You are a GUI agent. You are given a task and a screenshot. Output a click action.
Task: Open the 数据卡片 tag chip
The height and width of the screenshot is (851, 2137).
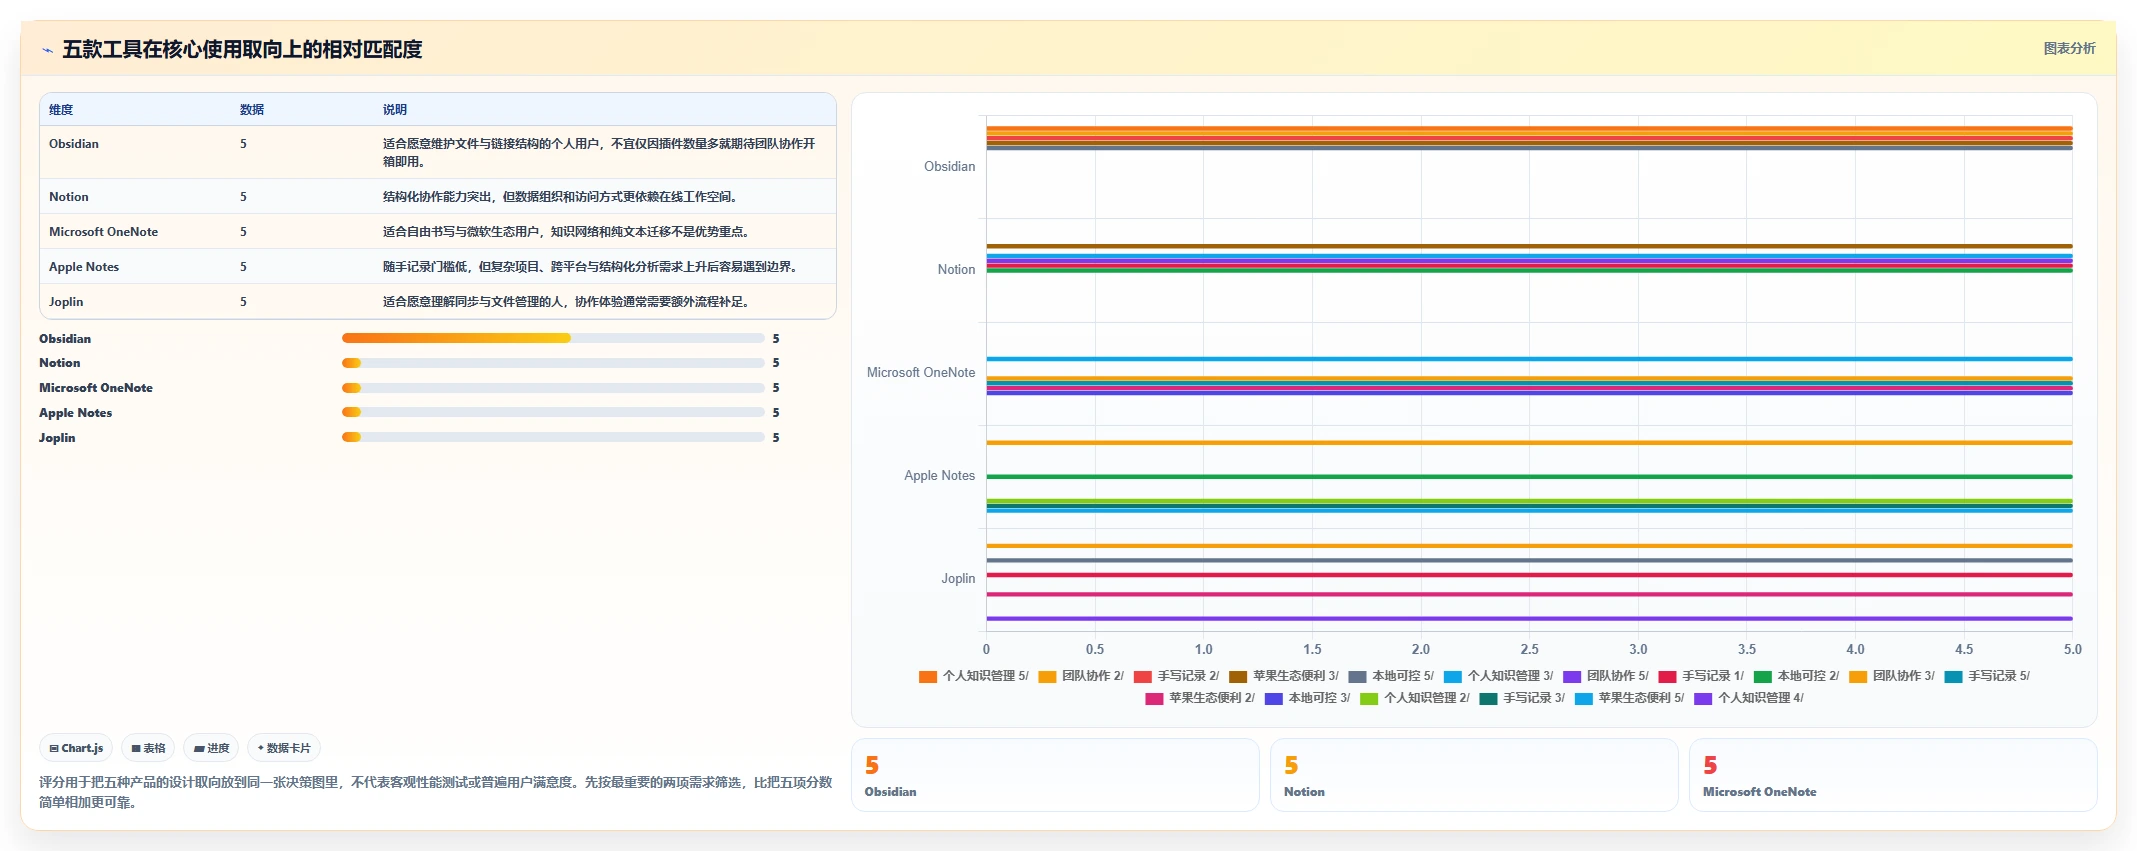click(x=284, y=748)
